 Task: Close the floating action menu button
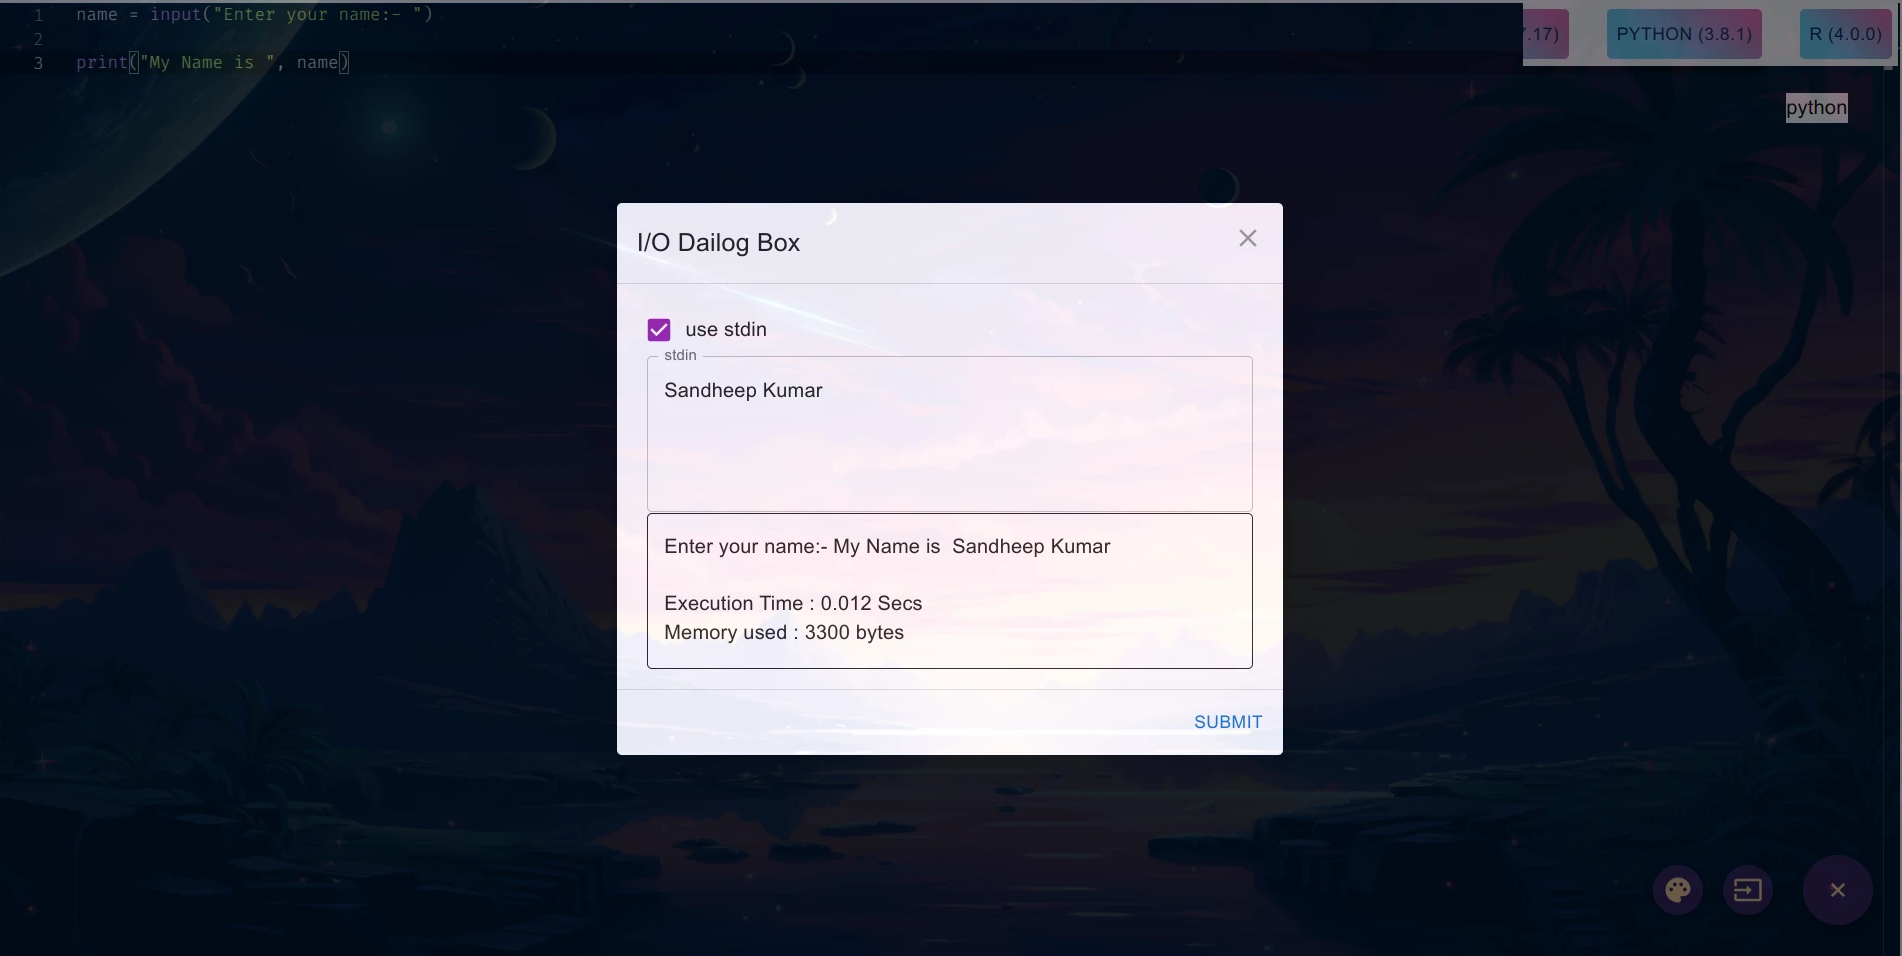[x=1837, y=890]
